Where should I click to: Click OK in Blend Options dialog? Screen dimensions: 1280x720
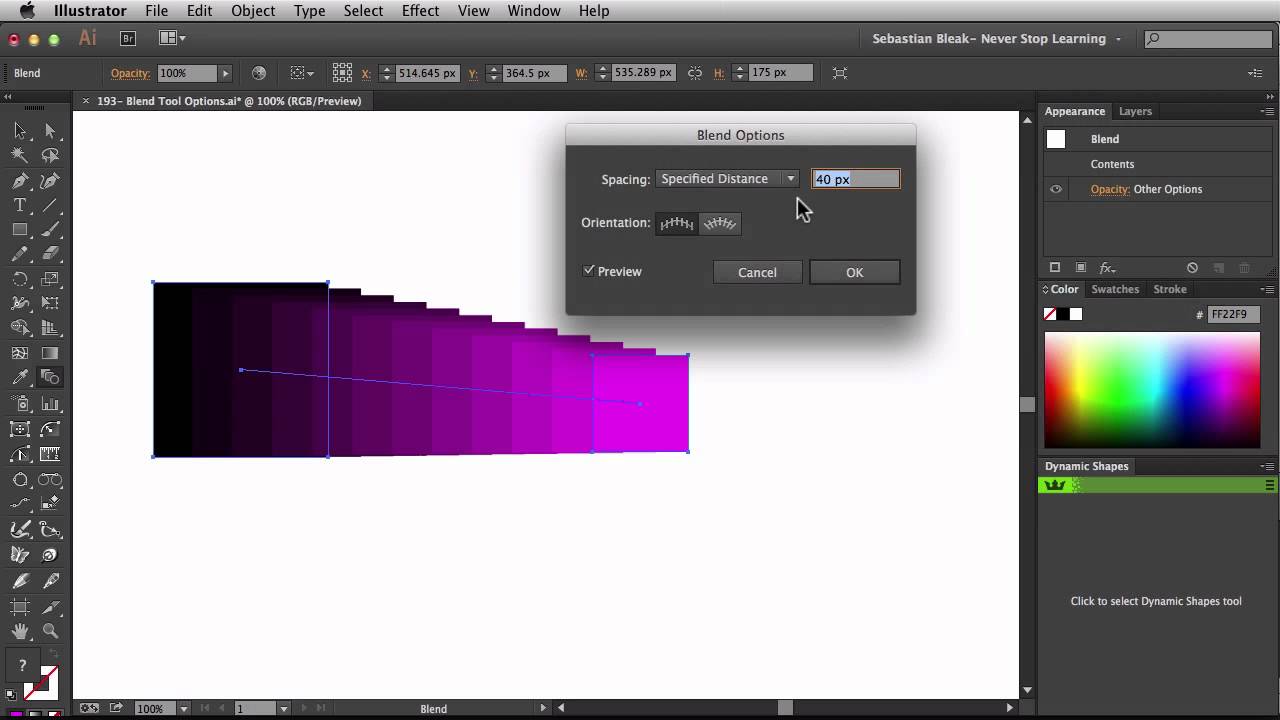click(855, 272)
